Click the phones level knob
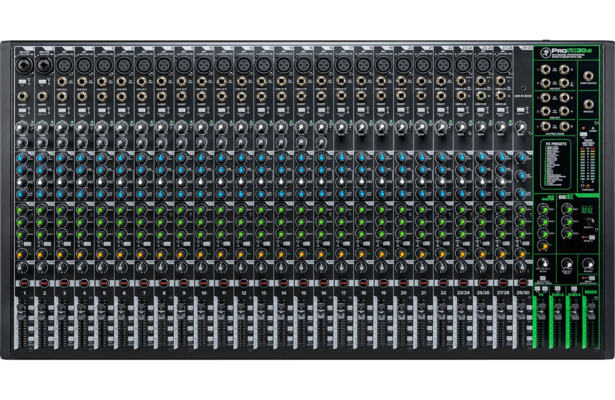Viewport: 615px width, 400px height. tap(588, 265)
